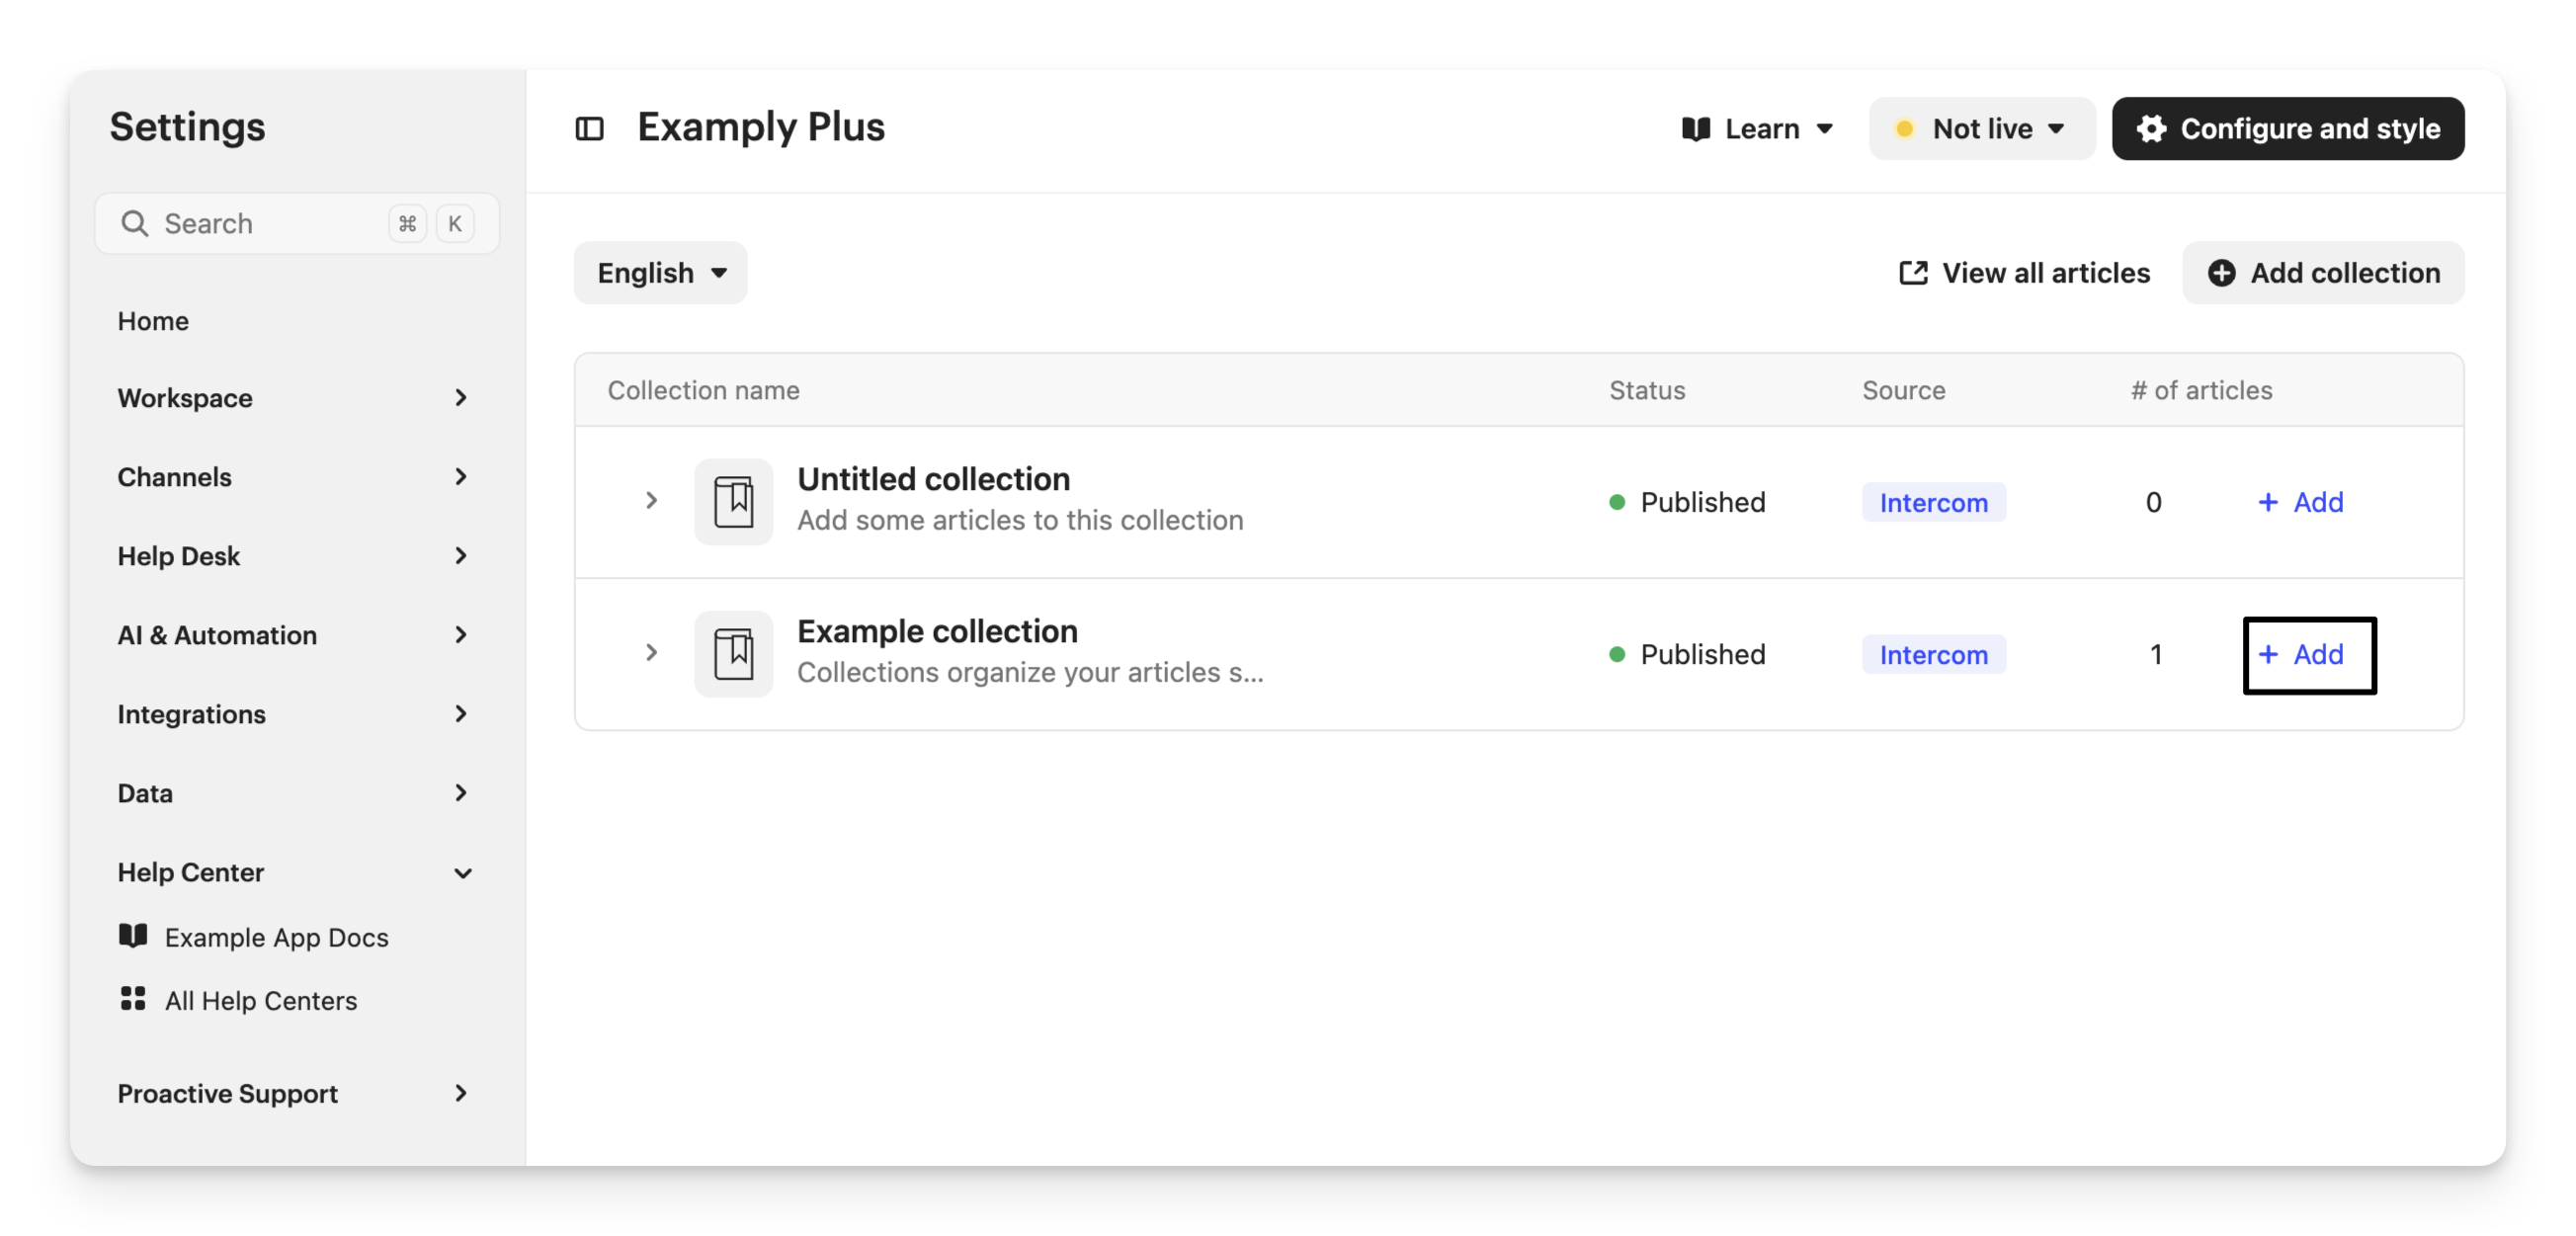Add an article to Untitled collection

[x=2300, y=502]
